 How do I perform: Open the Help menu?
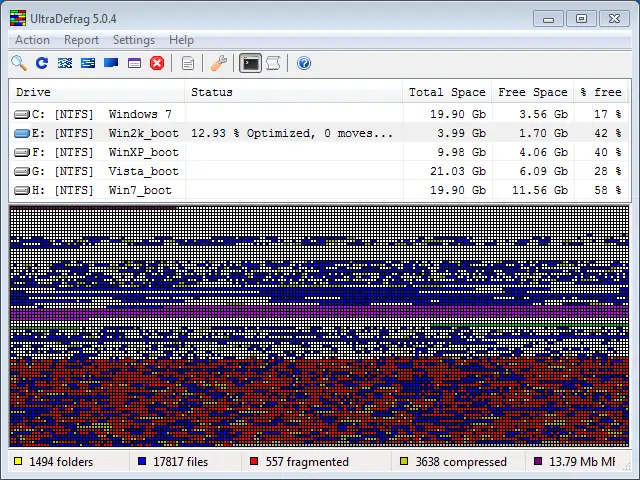coord(181,40)
